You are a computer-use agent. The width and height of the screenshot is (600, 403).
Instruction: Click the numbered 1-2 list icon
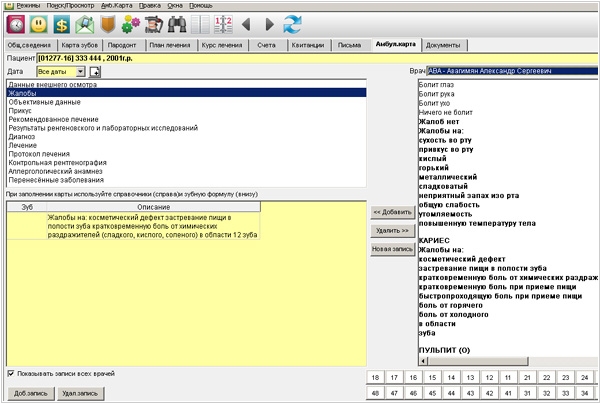[x=223, y=24]
